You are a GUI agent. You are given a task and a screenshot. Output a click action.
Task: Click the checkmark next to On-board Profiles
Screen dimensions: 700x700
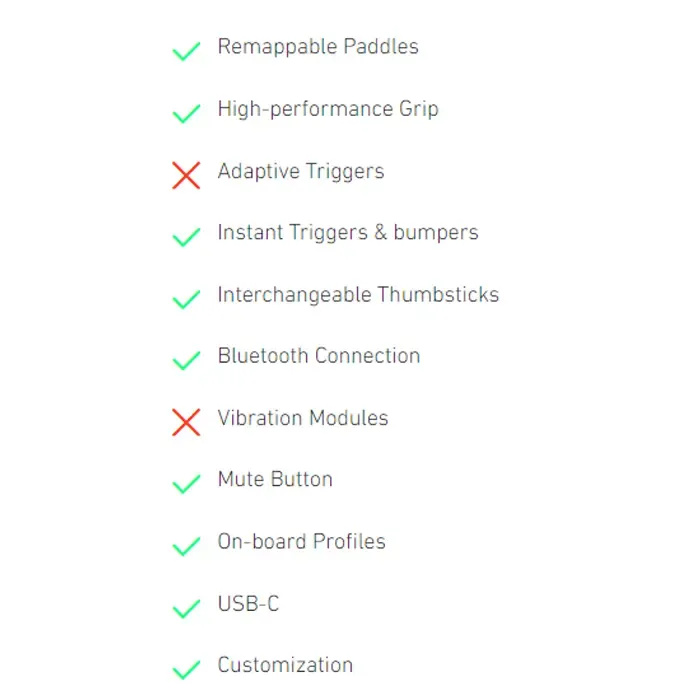pos(186,546)
